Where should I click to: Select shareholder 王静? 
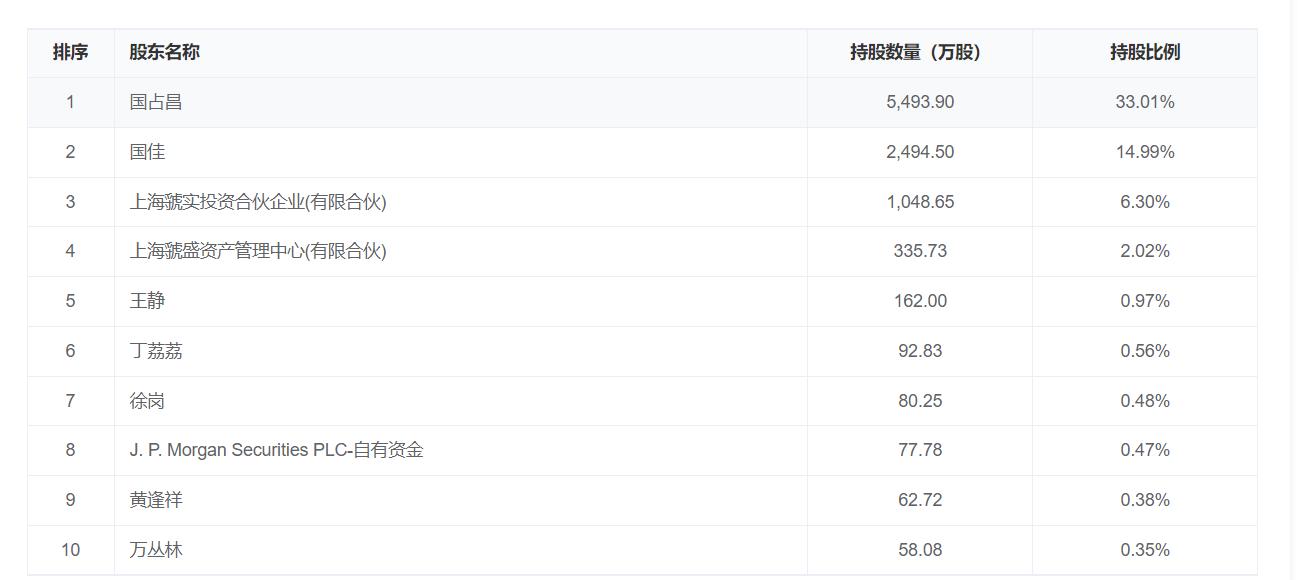pos(147,301)
